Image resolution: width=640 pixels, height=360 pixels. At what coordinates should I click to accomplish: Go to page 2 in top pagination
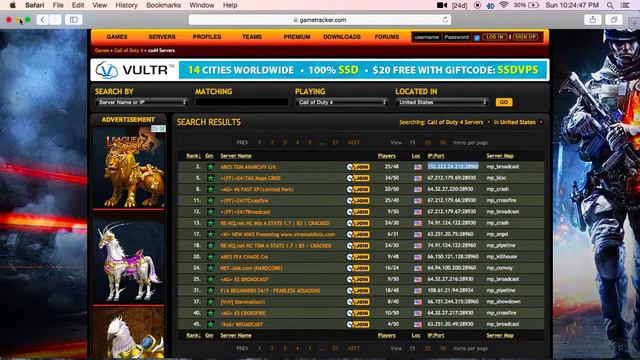(272, 142)
